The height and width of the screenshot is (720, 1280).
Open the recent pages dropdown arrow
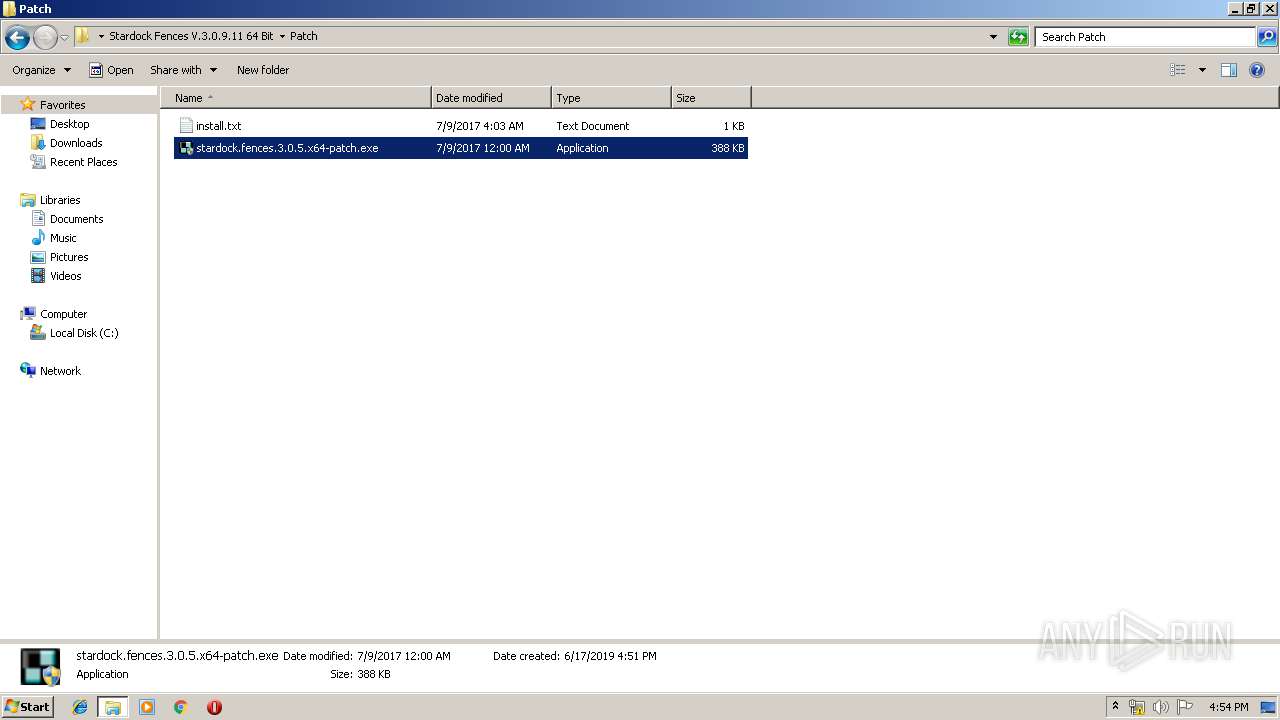tap(64, 38)
